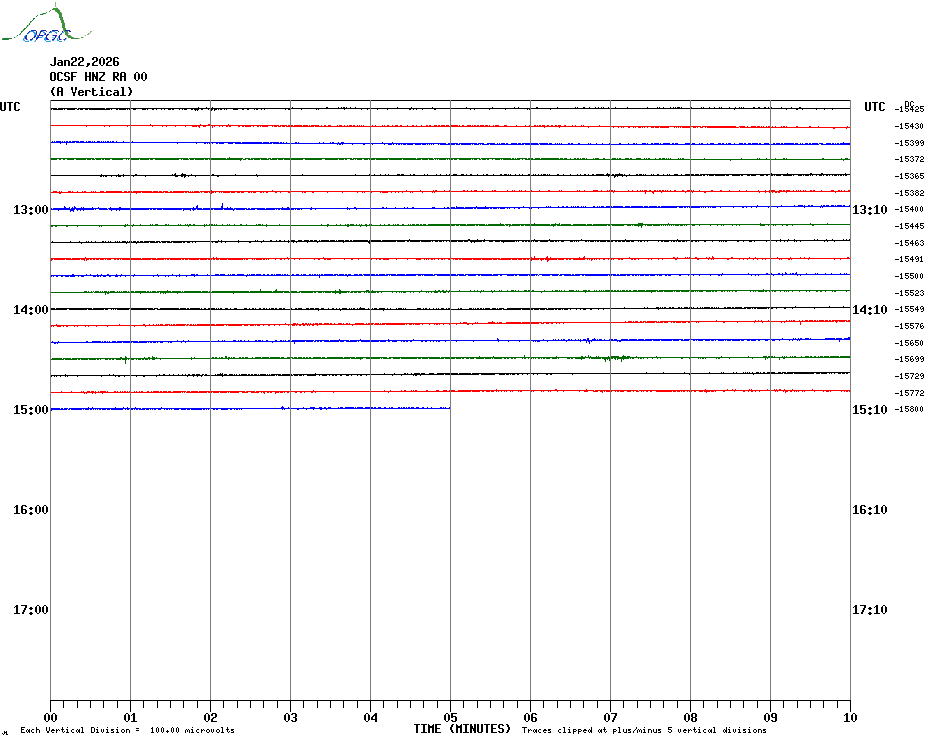
Task: Select the date text Jan22,2026
Action: point(84,62)
